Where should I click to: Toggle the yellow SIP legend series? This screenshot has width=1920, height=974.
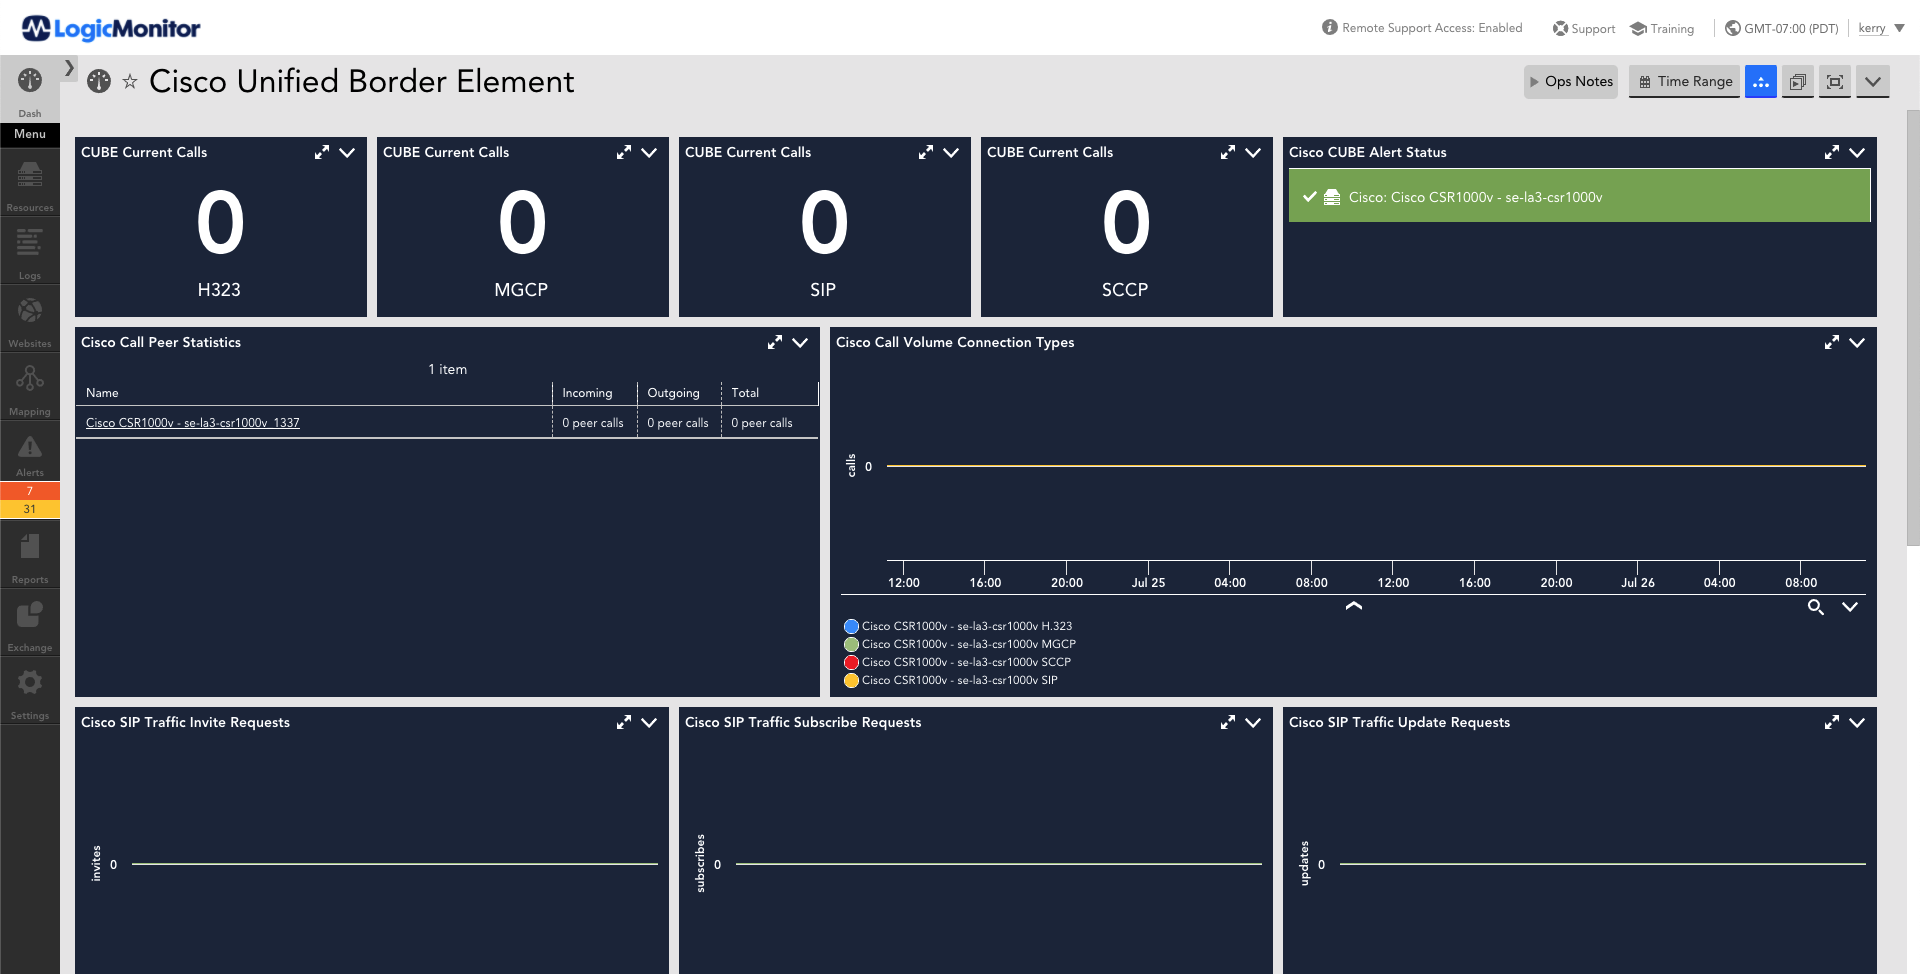pos(951,680)
